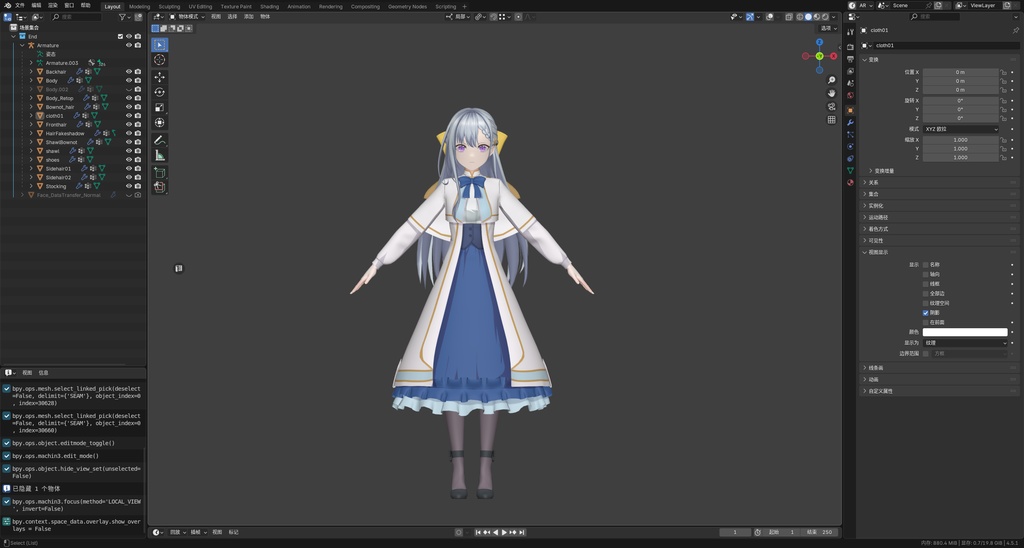Image resolution: width=1024 pixels, height=548 pixels.
Task: Uncheck the 阴影 (Shadow) checkbox
Action: coord(925,313)
